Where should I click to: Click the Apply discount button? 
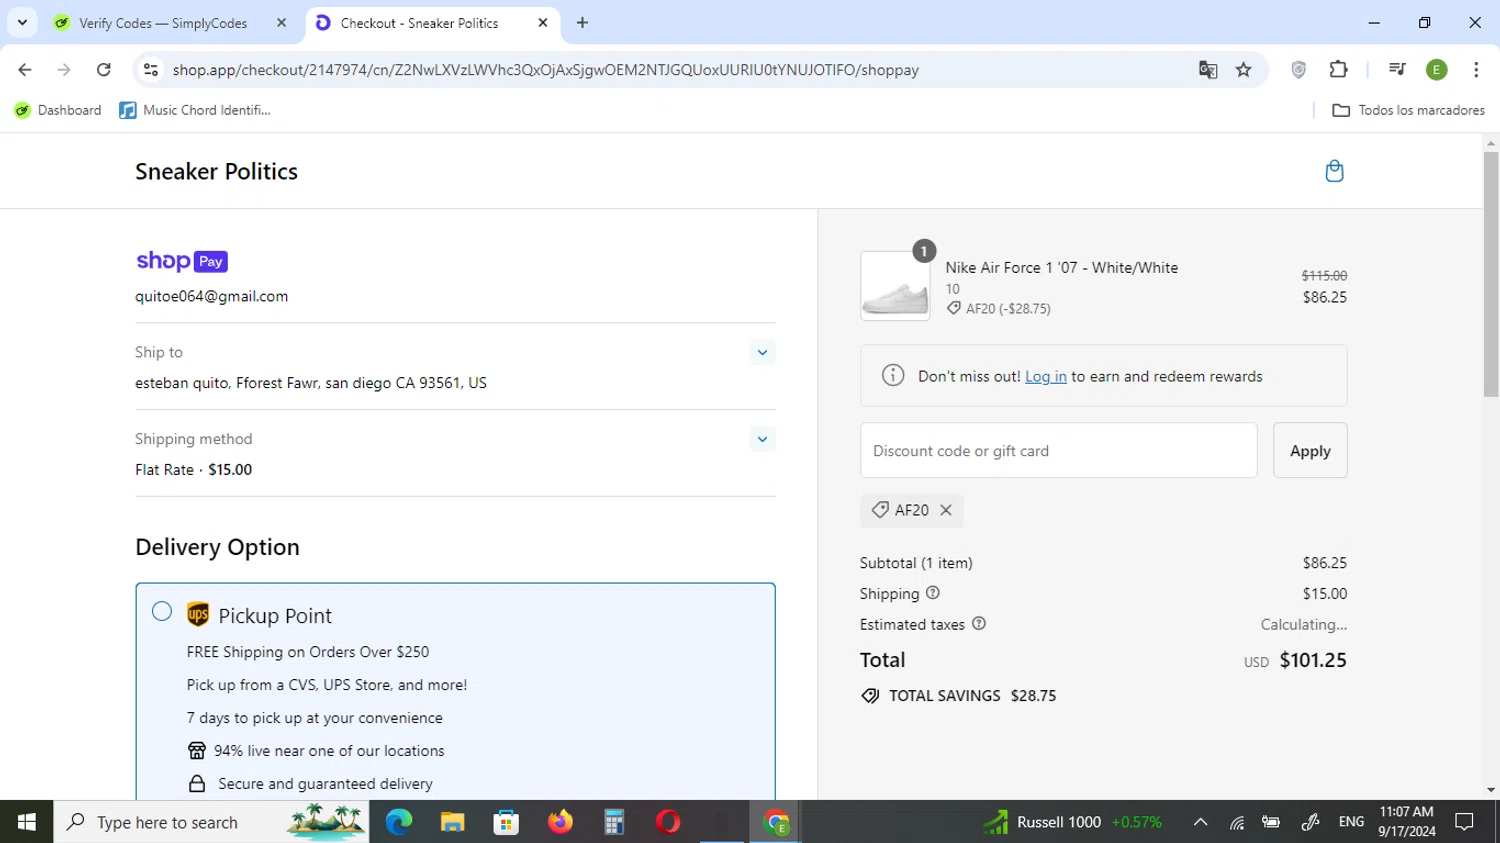tap(1310, 451)
